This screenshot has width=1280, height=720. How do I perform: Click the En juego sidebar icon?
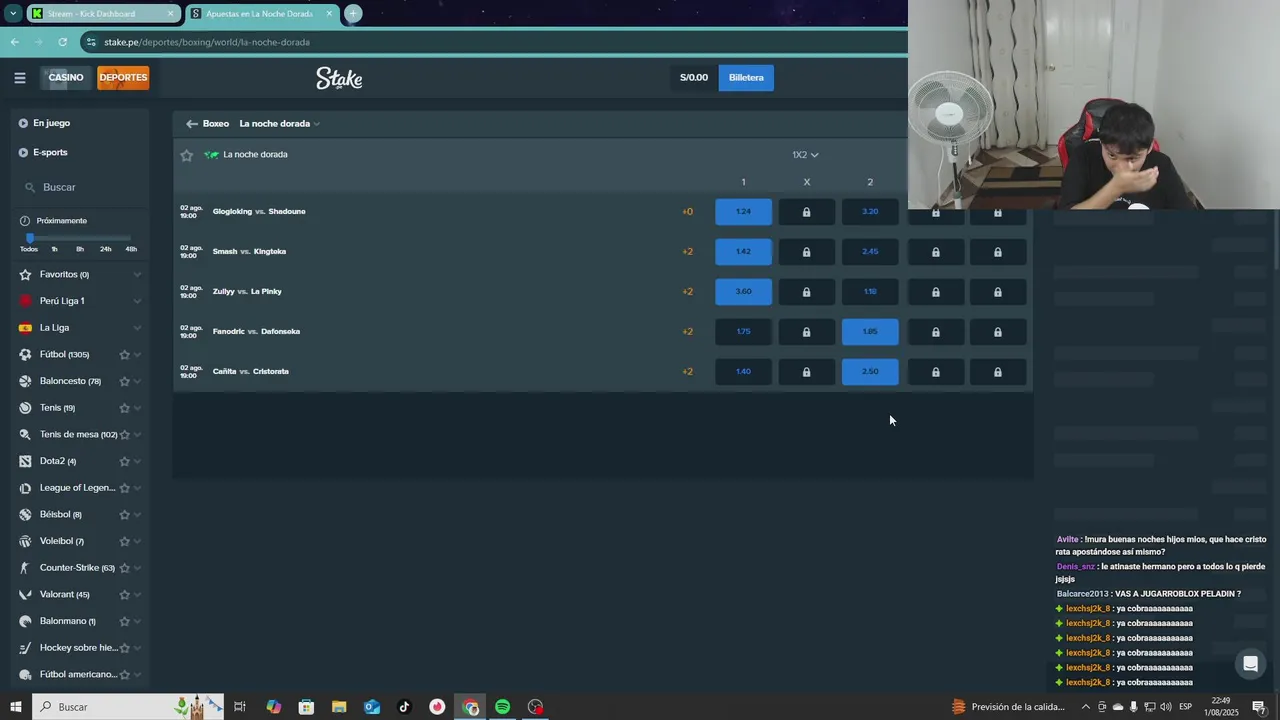pyautogui.click(x=23, y=123)
